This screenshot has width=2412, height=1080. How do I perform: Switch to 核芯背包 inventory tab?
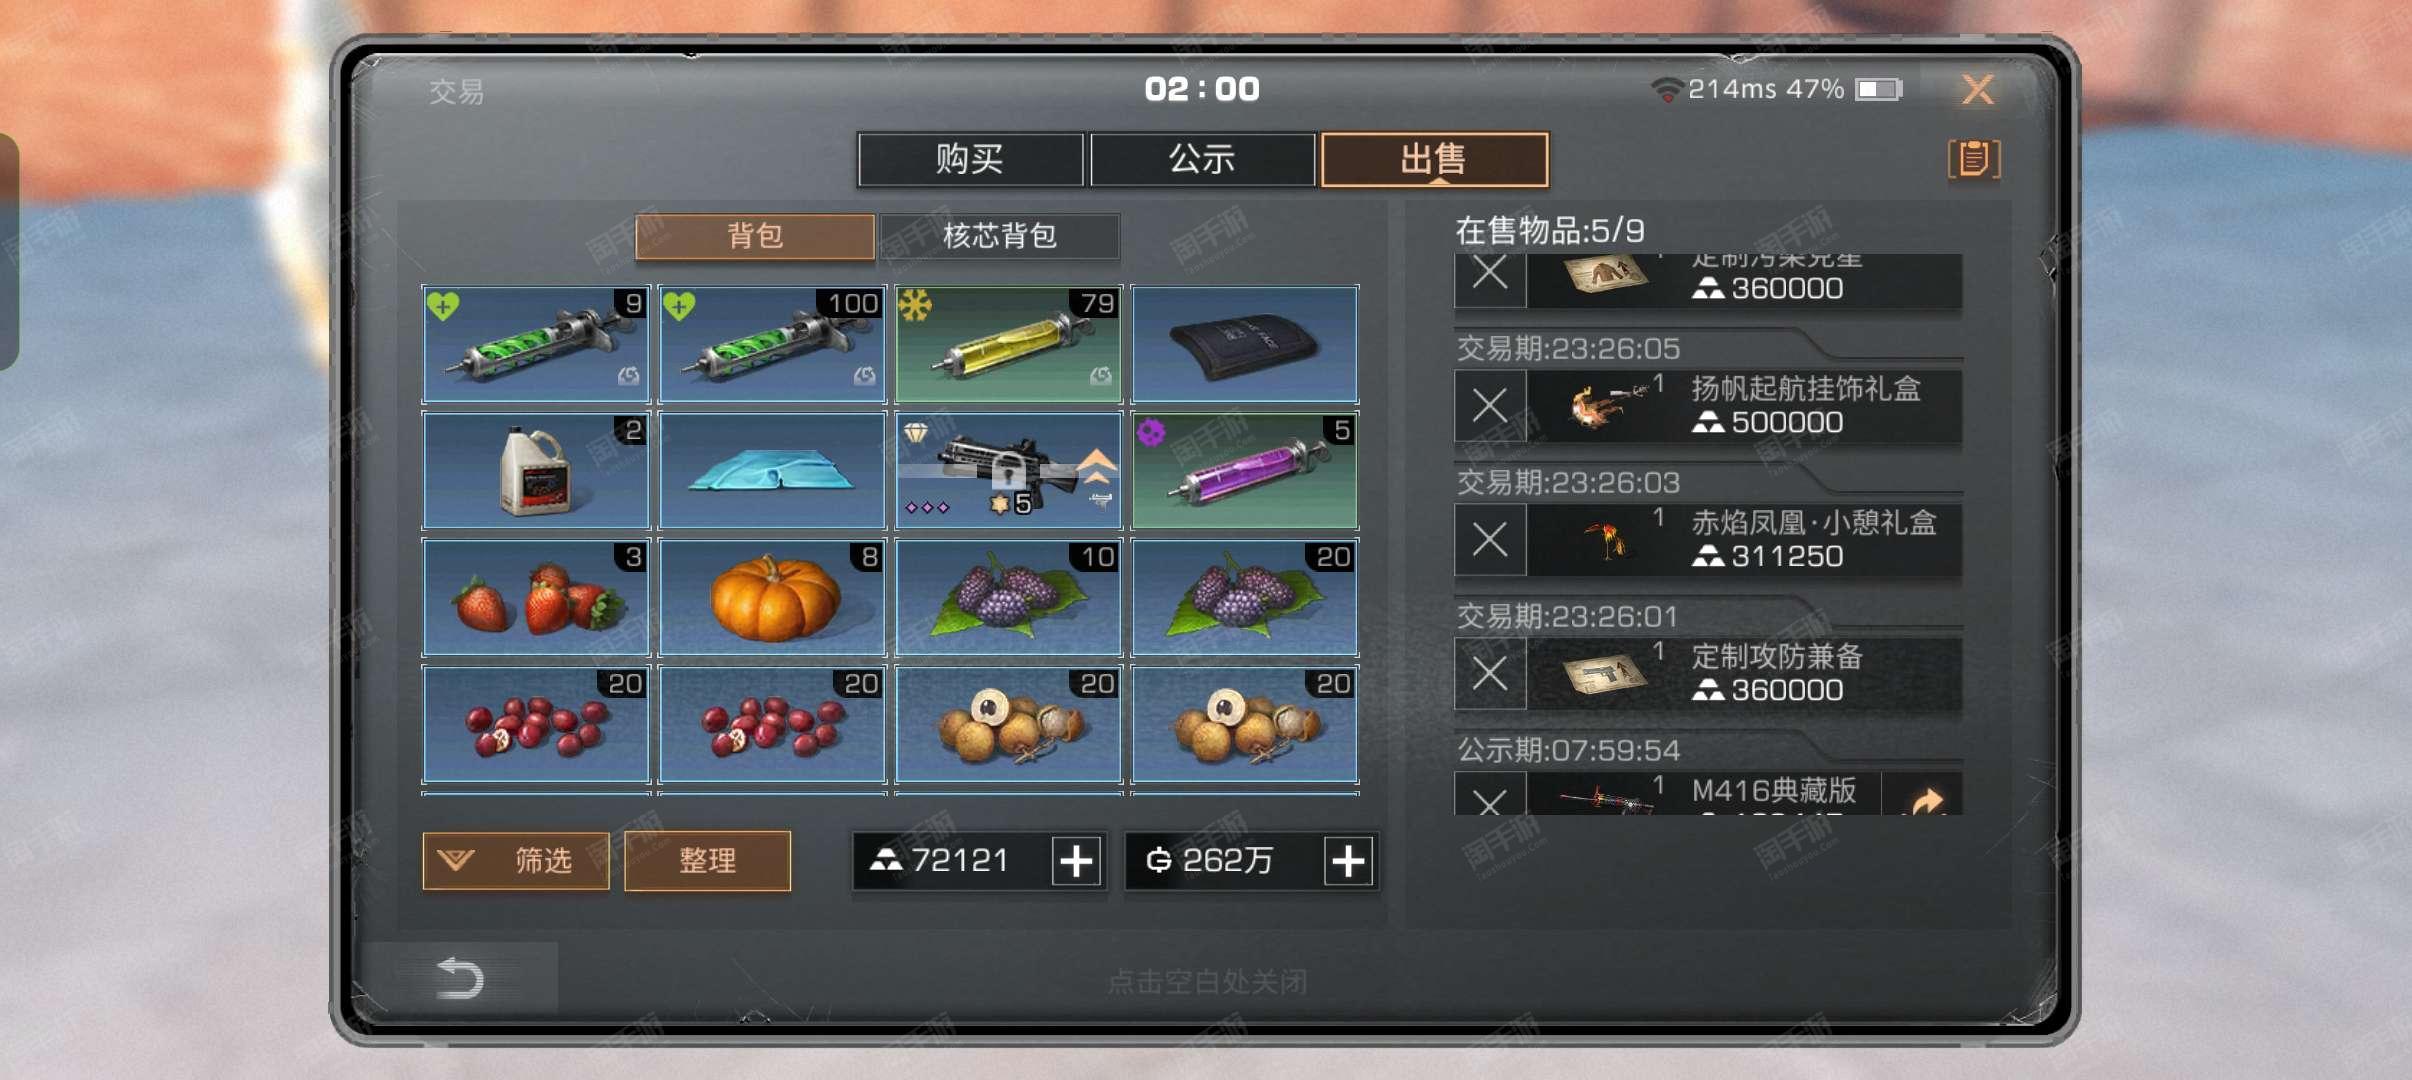1000,236
